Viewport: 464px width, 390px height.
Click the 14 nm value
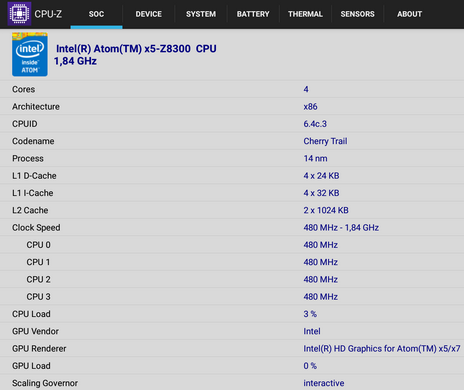pos(315,159)
